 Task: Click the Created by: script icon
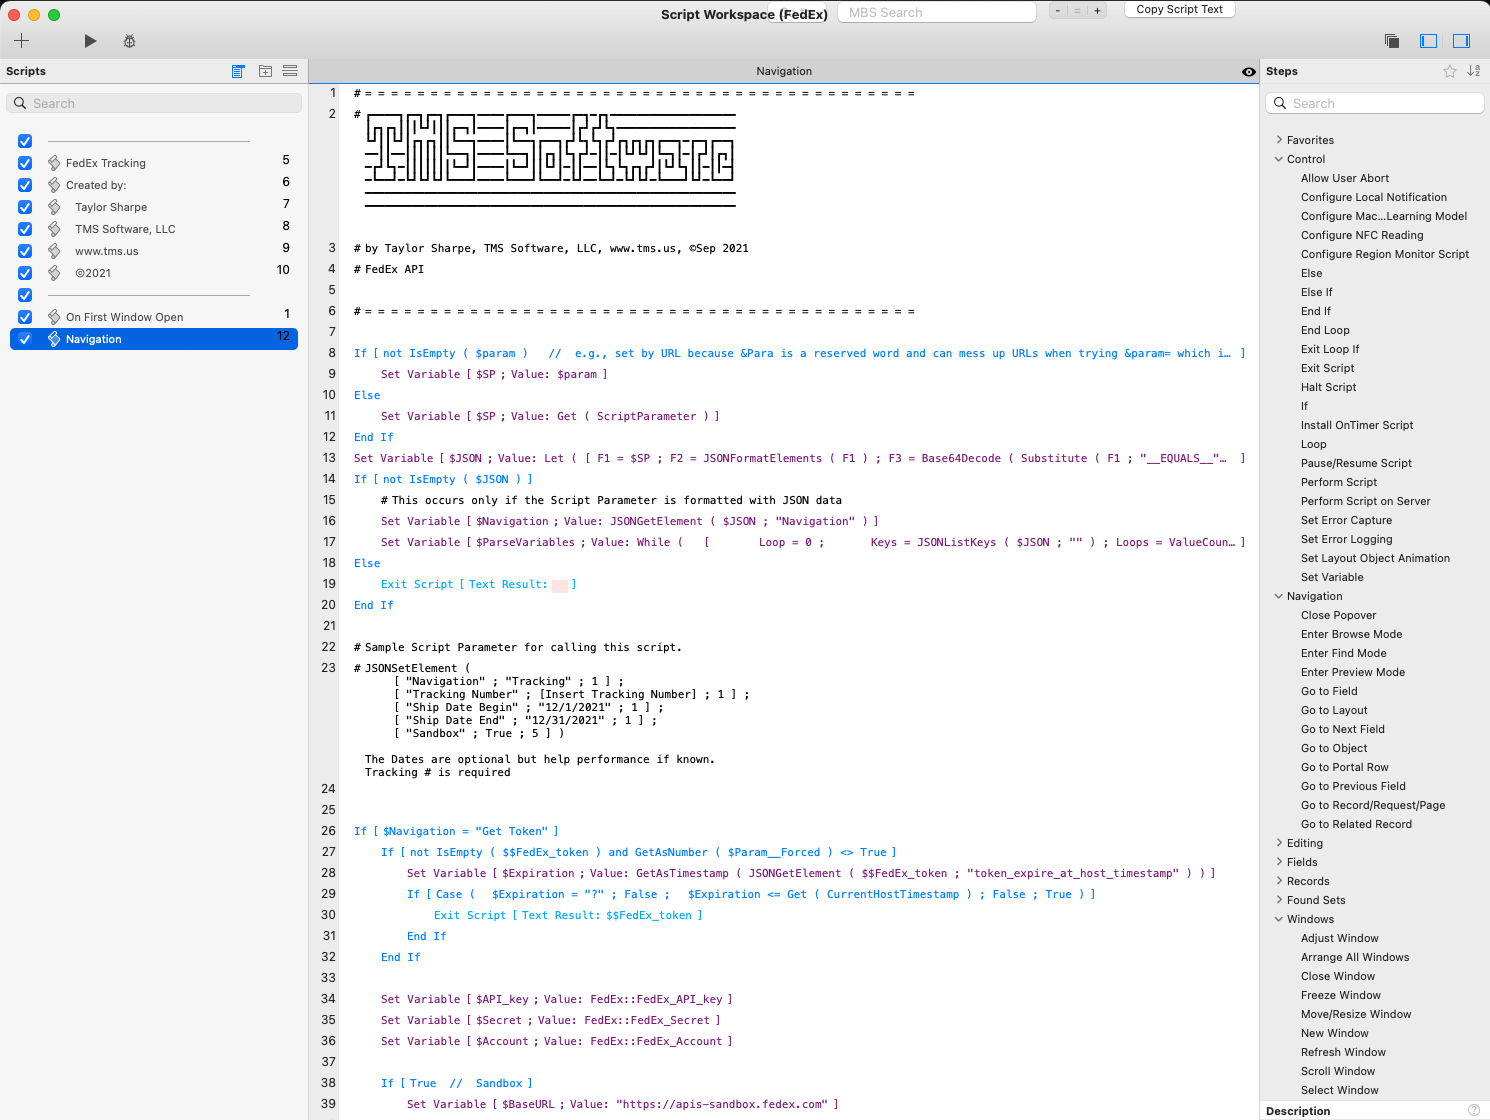(x=54, y=185)
